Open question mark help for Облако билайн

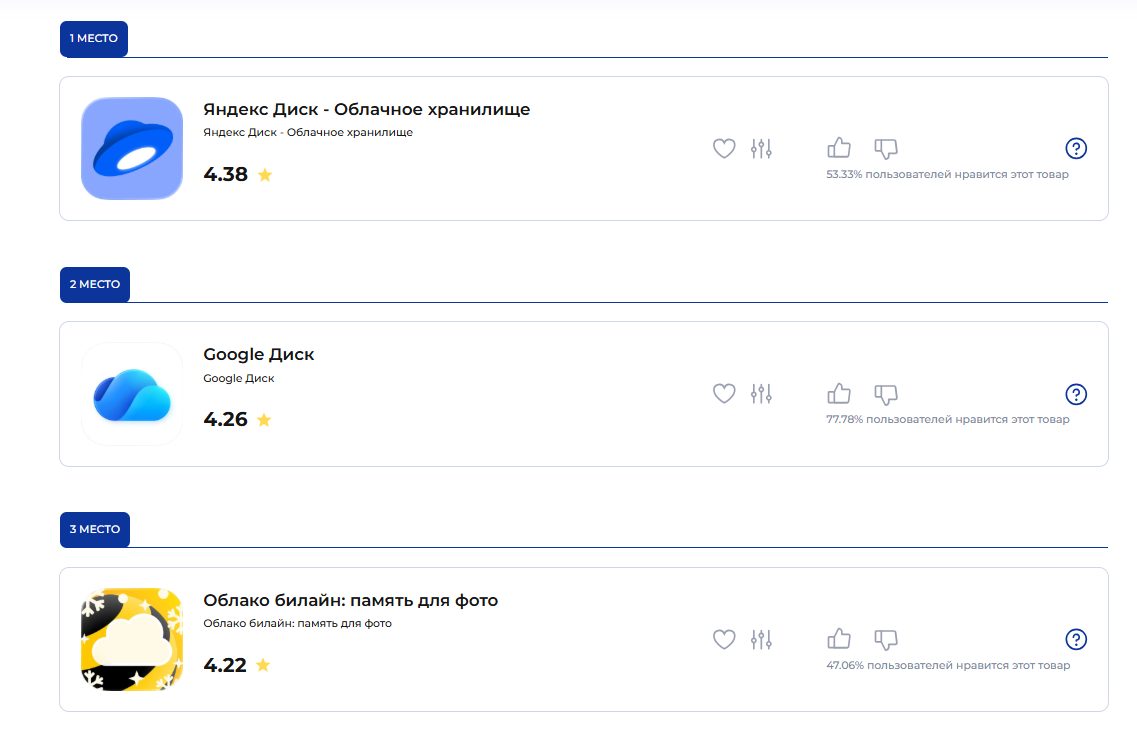(x=1076, y=639)
